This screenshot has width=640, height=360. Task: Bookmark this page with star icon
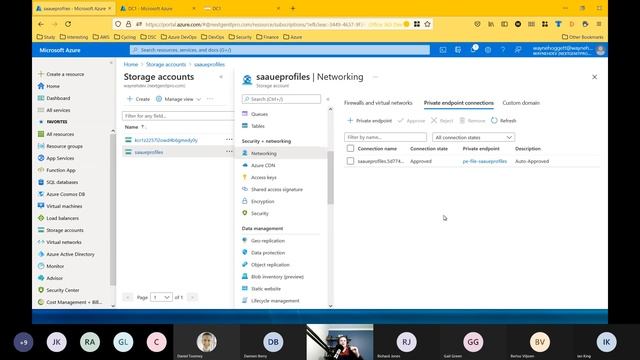click(427, 24)
